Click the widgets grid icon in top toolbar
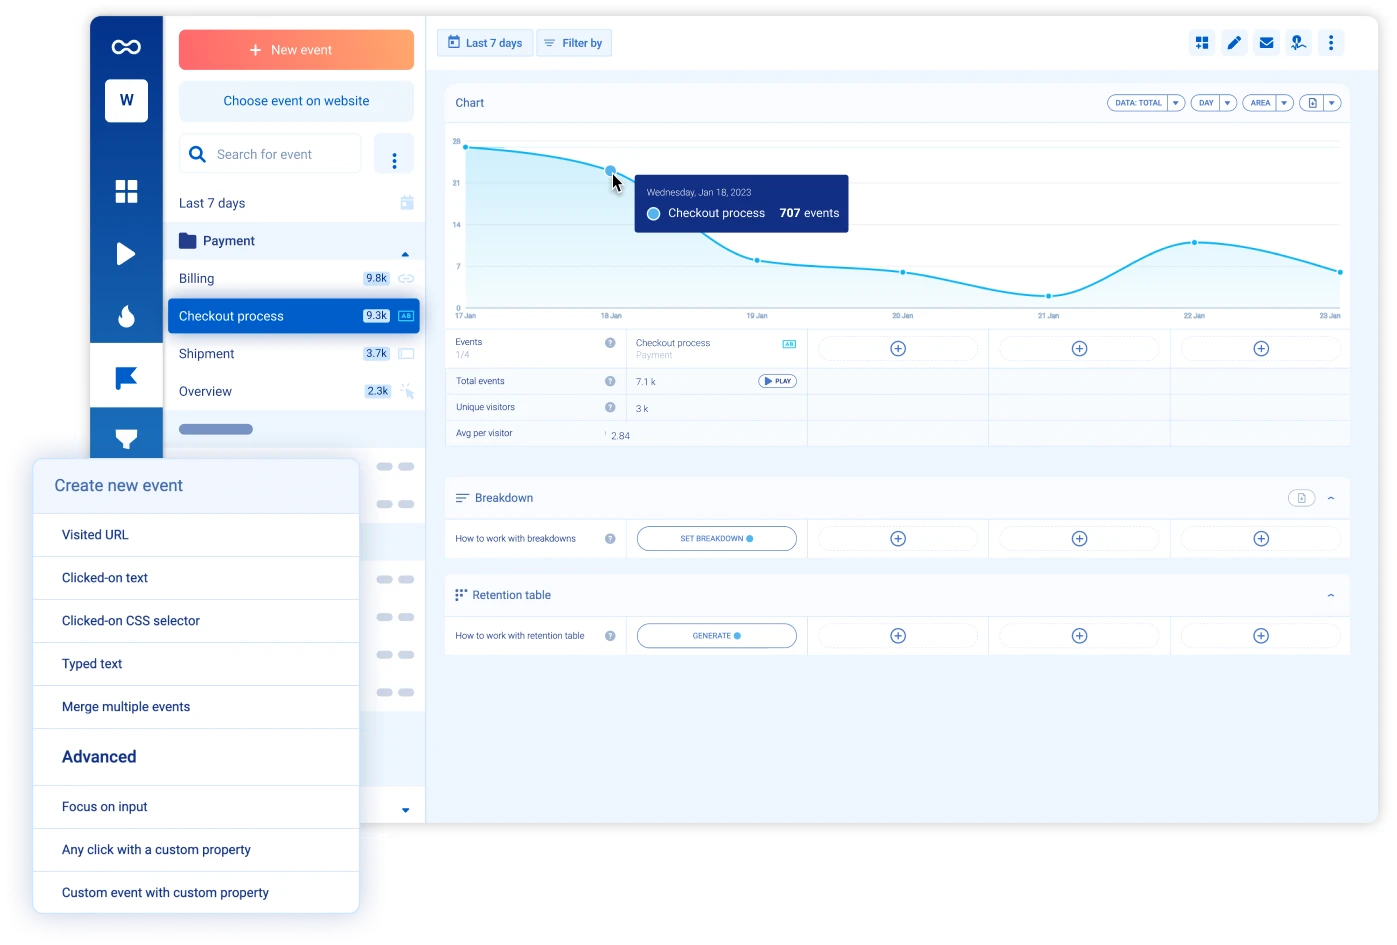 [1202, 43]
